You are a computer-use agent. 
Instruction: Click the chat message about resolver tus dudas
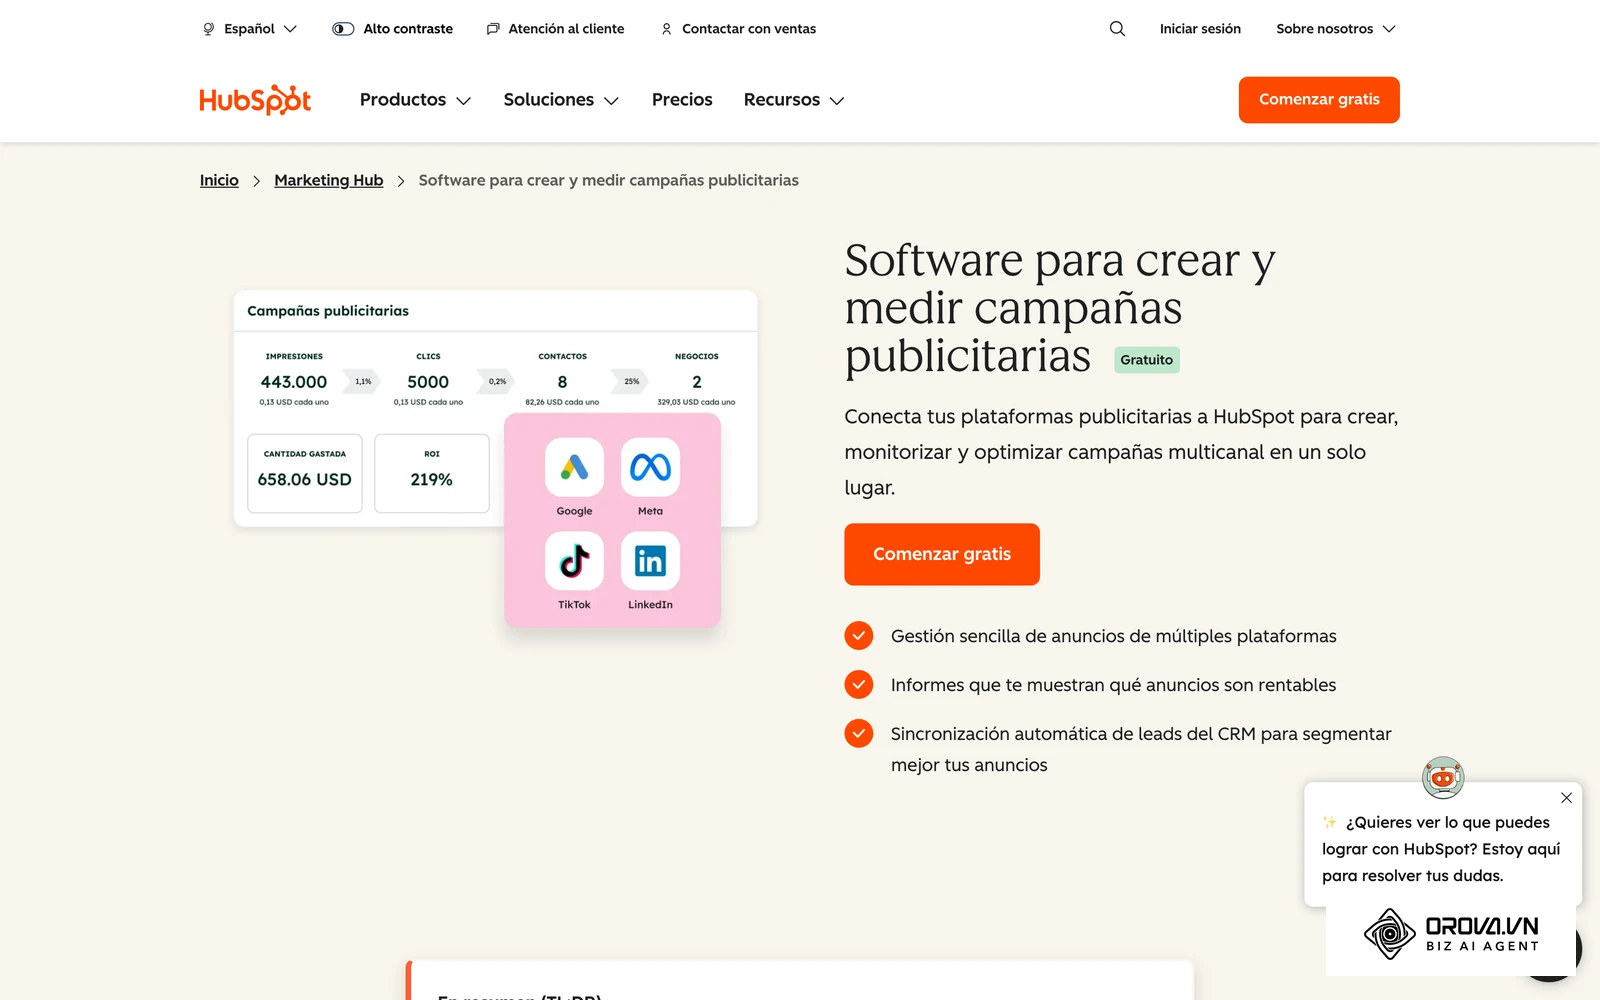point(1441,849)
